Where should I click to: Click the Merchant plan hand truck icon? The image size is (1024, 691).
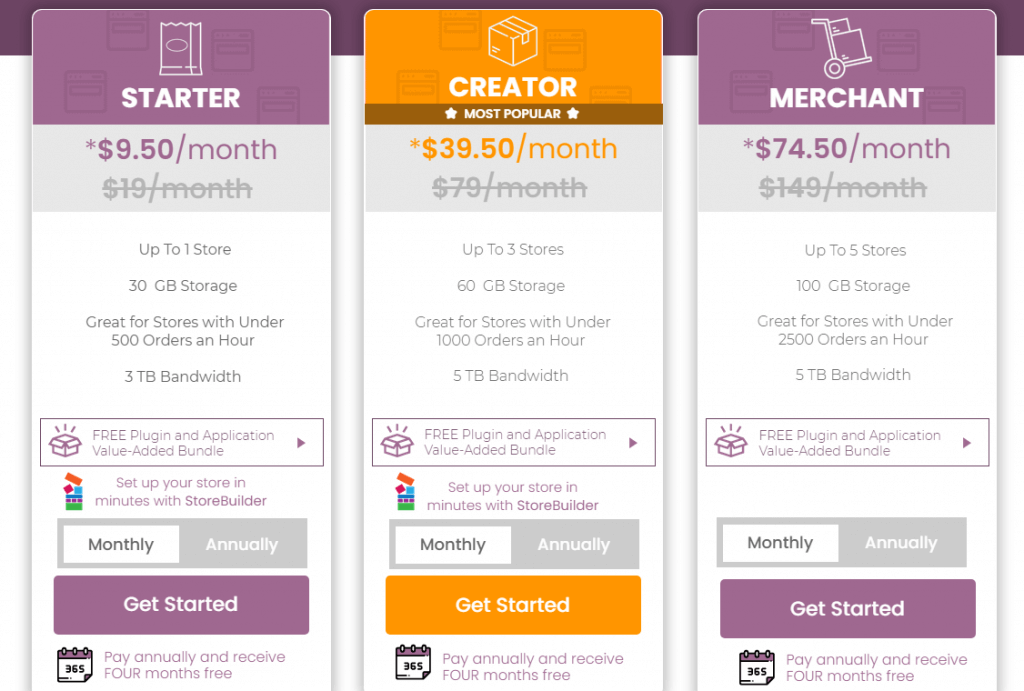(846, 48)
